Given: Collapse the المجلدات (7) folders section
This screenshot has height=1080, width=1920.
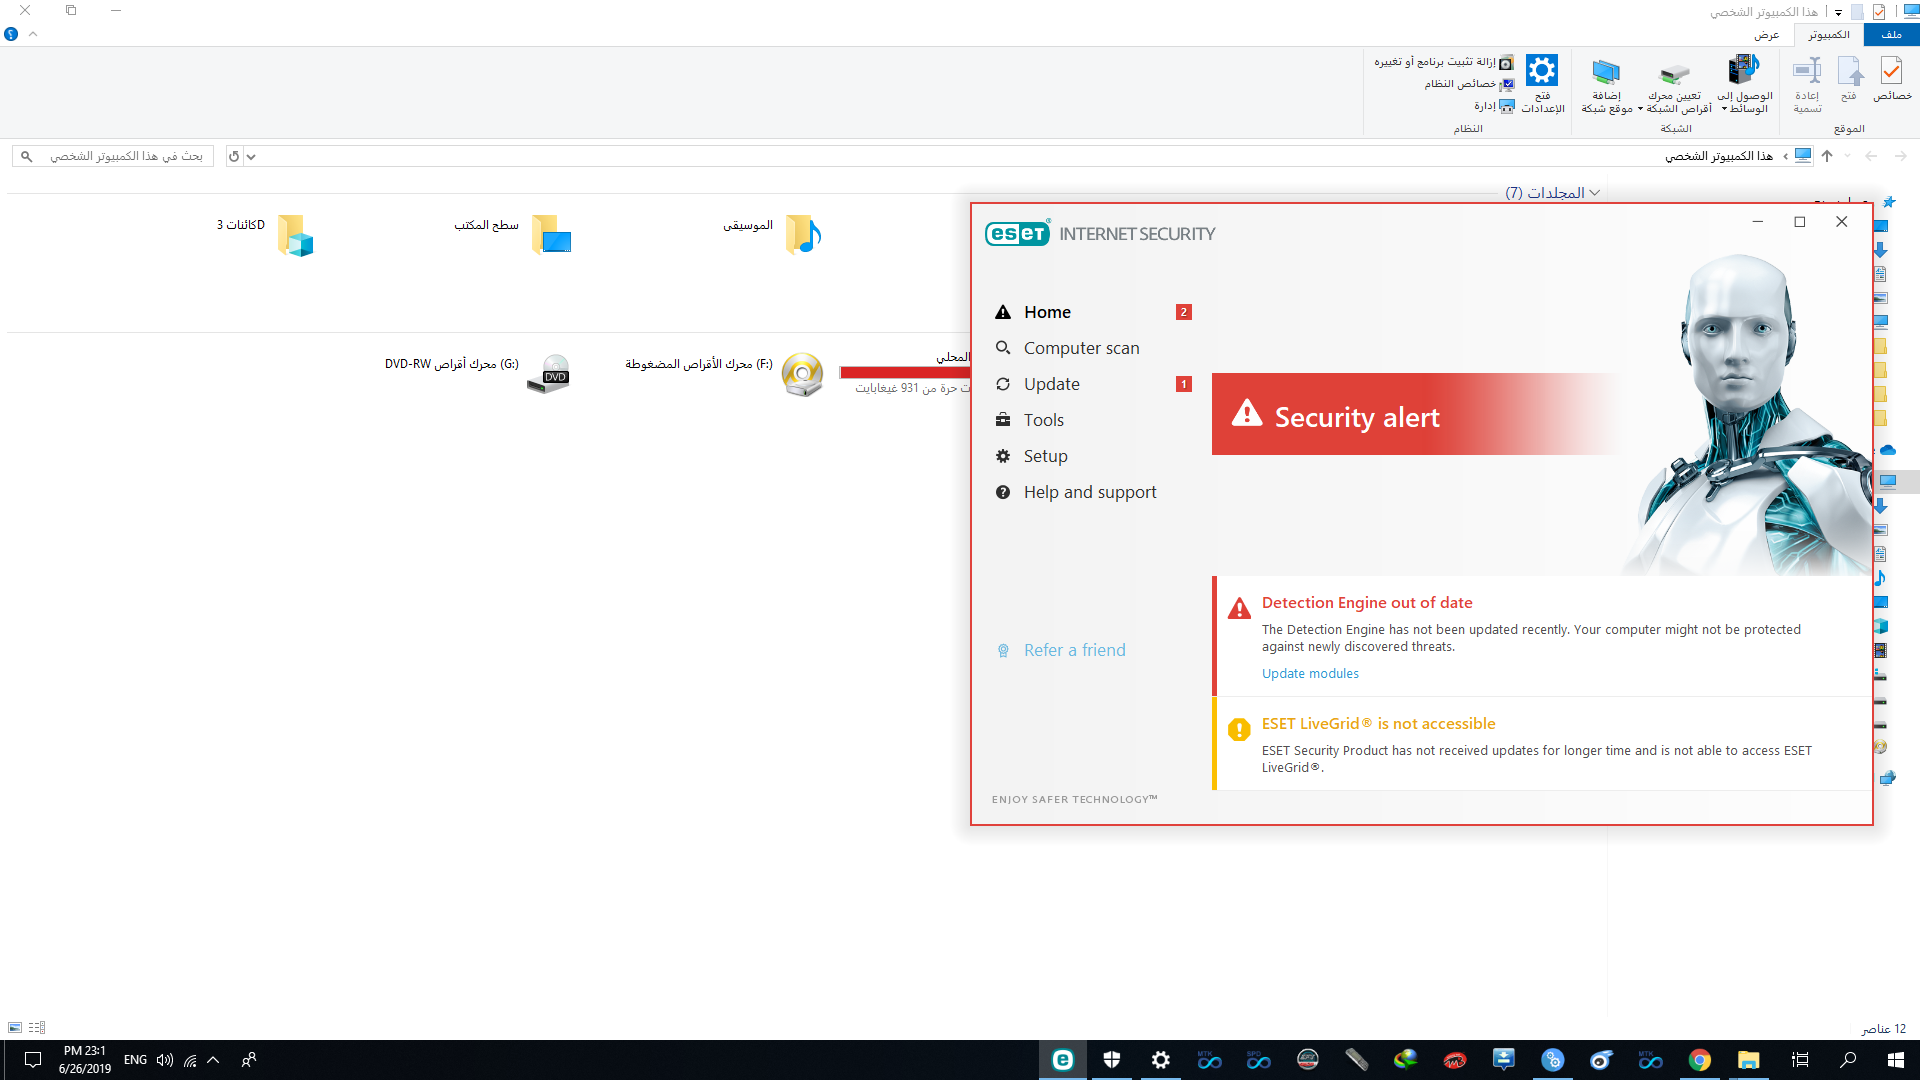Looking at the screenshot, I should pos(1594,193).
